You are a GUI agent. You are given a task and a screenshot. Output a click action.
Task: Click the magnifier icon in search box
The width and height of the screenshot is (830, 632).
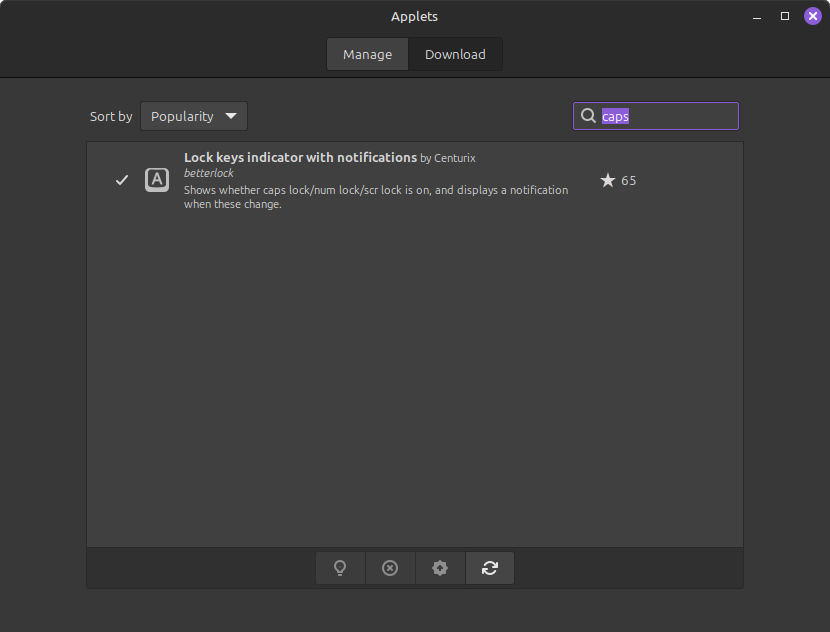pos(588,116)
